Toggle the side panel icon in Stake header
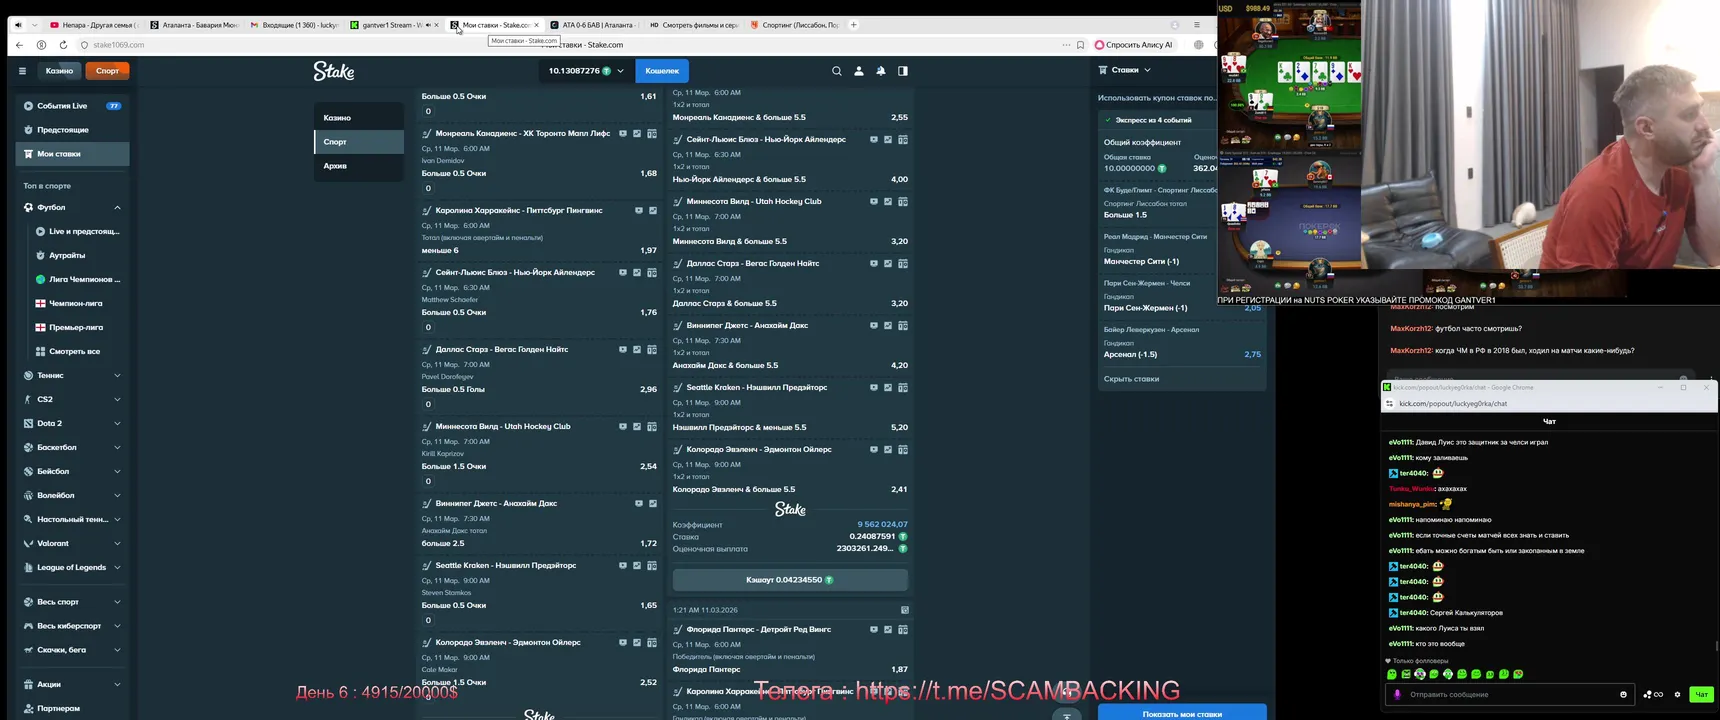 point(903,71)
